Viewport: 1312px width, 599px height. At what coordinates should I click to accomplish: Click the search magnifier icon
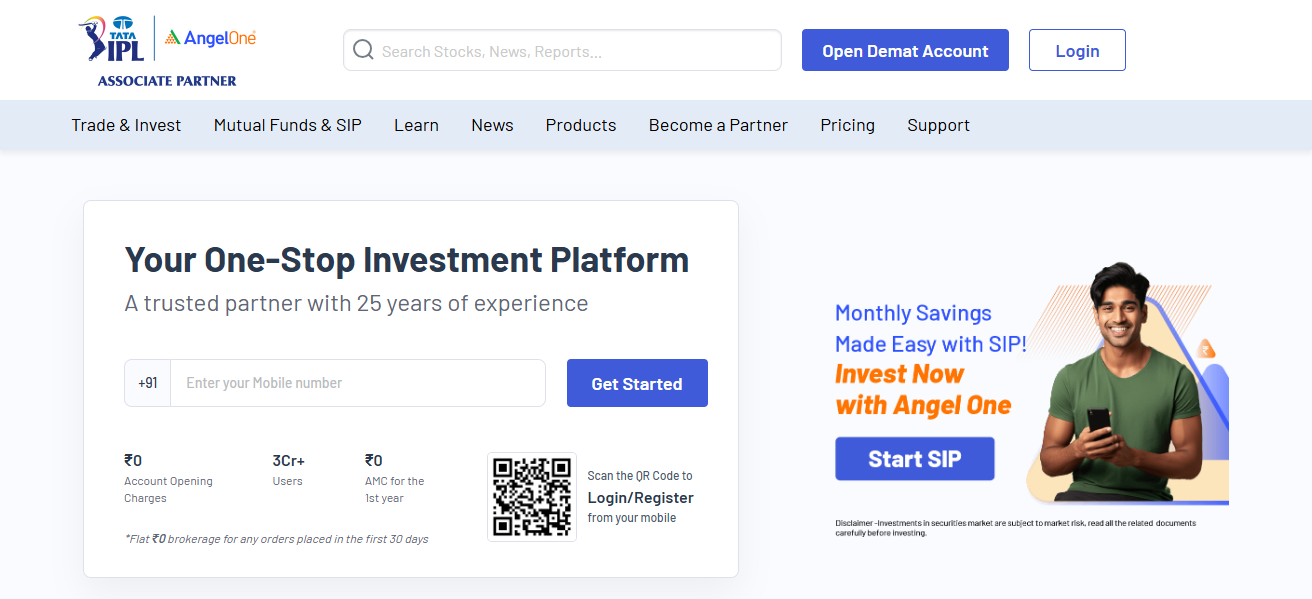363,50
